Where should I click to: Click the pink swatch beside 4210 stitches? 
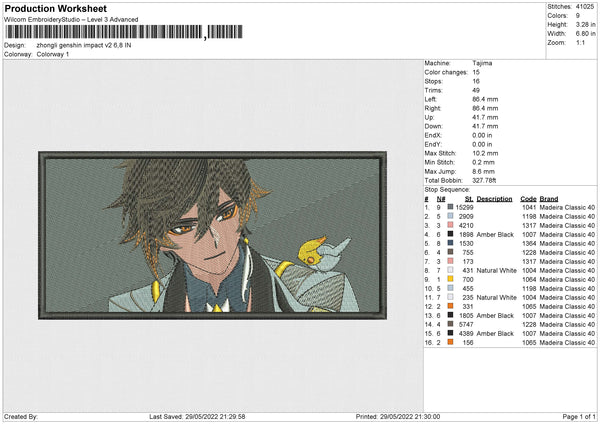coord(450,225)
